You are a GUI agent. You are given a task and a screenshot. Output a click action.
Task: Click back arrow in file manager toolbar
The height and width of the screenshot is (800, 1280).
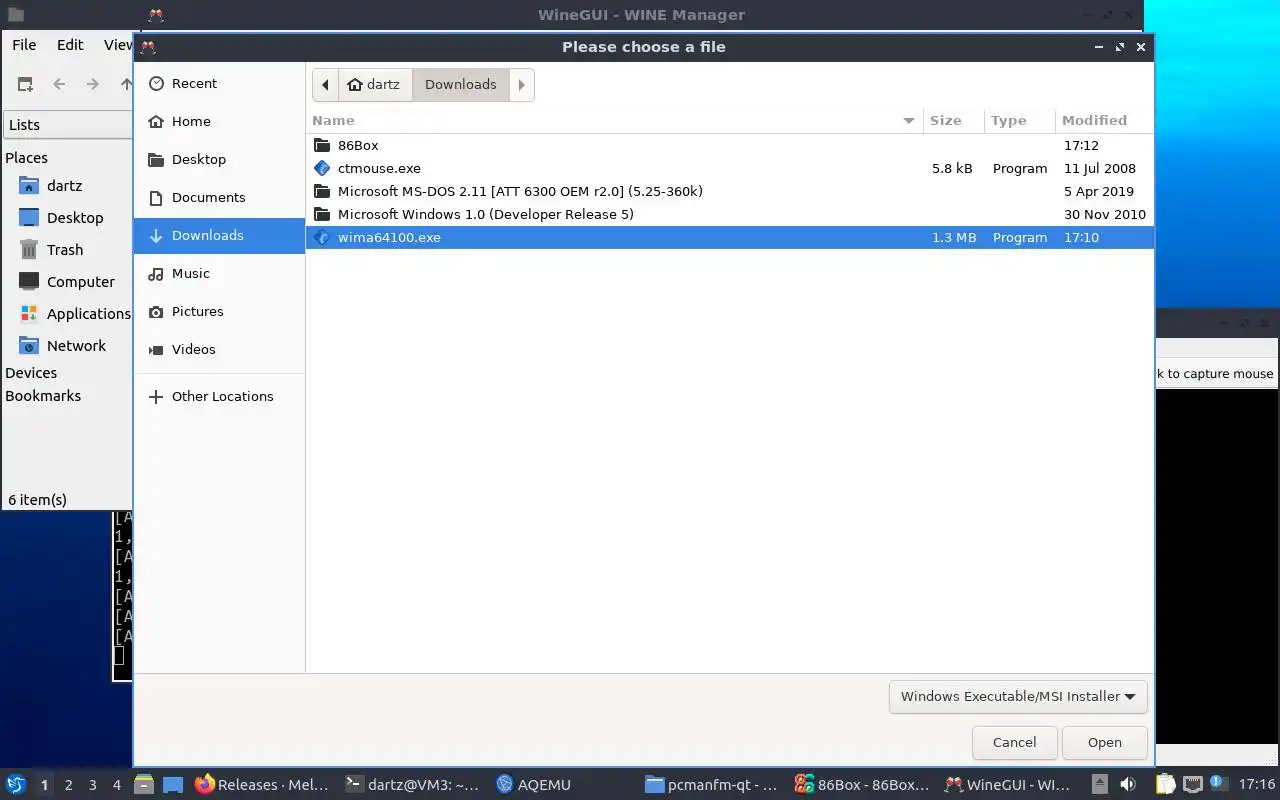(59, 85)
